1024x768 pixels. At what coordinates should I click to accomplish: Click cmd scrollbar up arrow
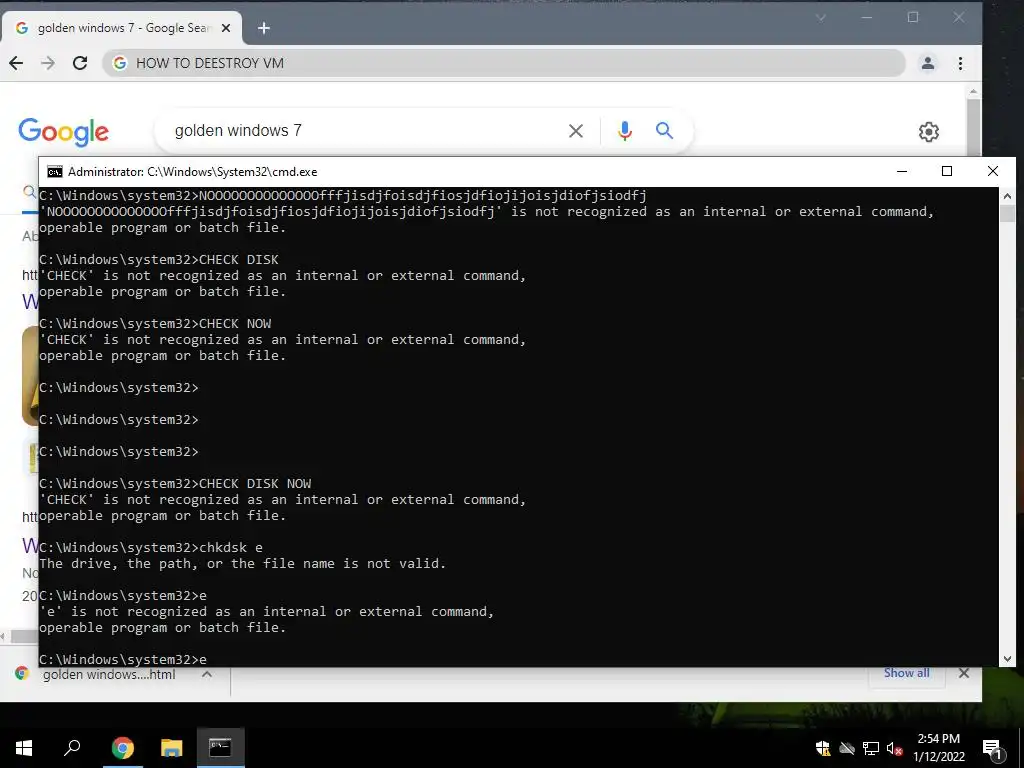[x=1007, y=195]
